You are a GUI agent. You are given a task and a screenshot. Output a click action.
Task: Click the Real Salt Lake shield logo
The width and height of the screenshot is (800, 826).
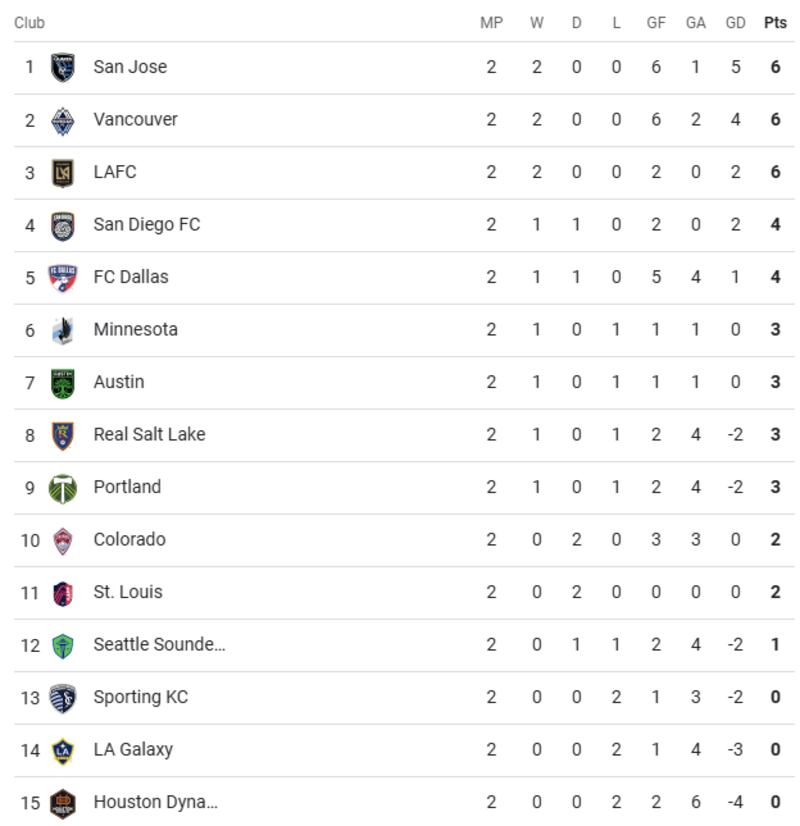tap(63, 435)
